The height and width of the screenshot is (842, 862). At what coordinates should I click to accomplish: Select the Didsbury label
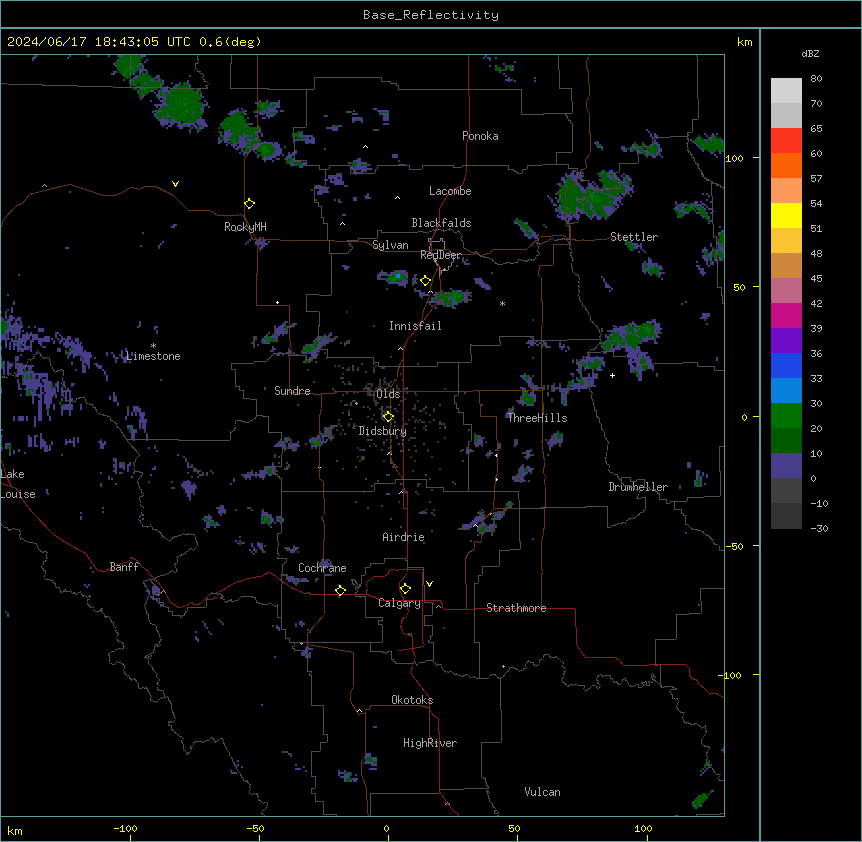tap(383, 431)
